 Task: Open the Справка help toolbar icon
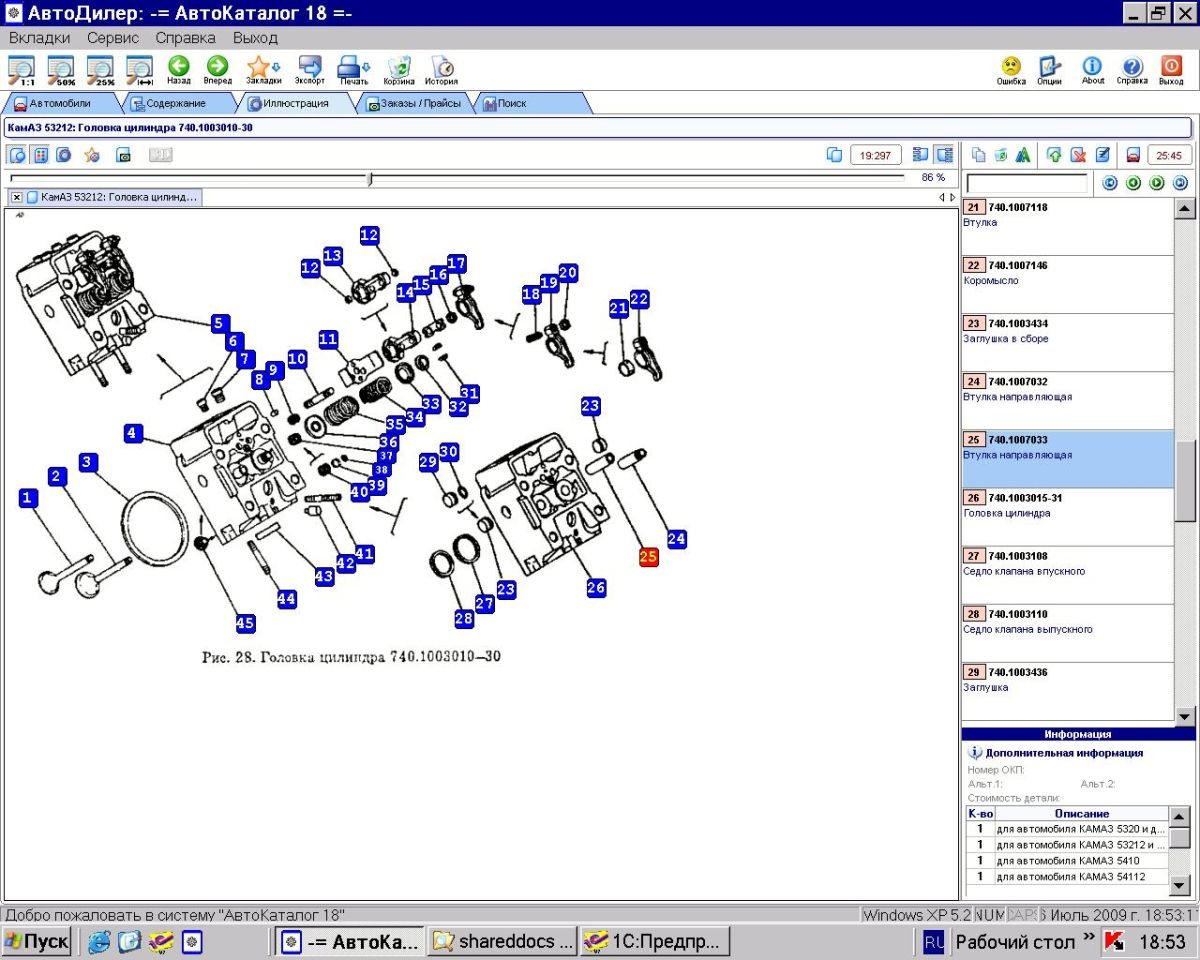point(1131,69)
